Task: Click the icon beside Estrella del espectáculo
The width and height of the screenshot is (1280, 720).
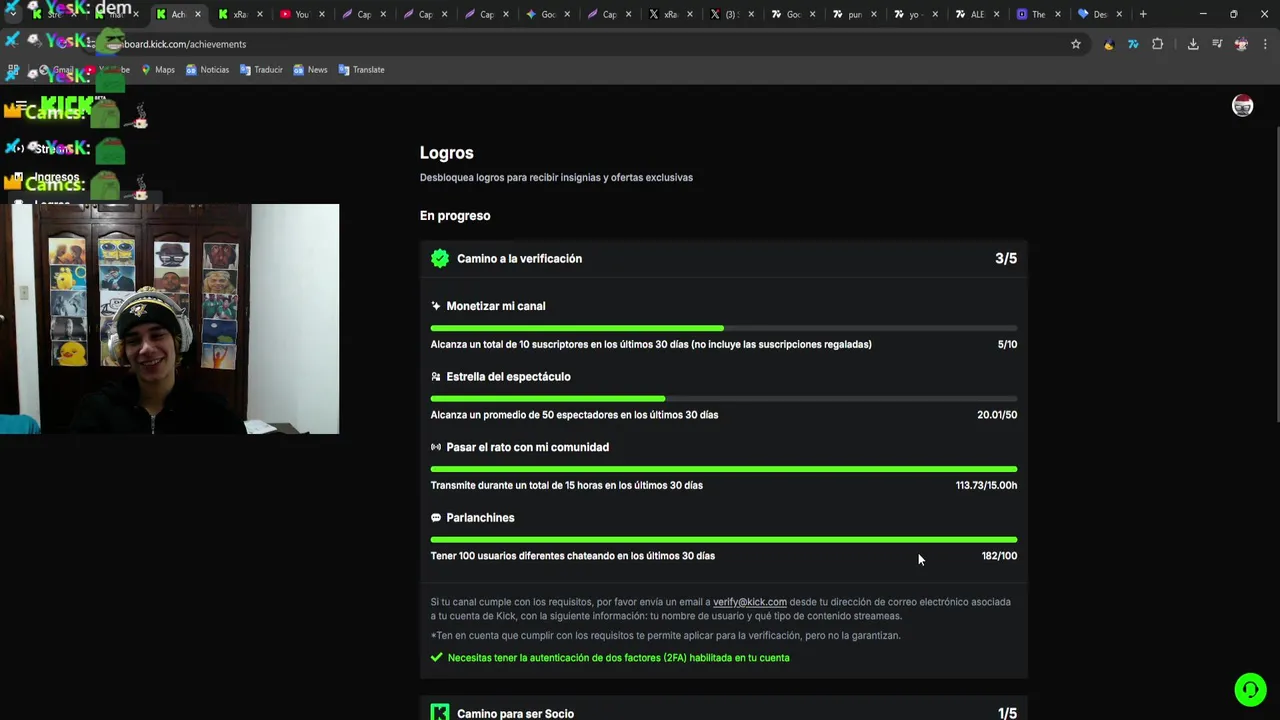Action: click(436, 377)
